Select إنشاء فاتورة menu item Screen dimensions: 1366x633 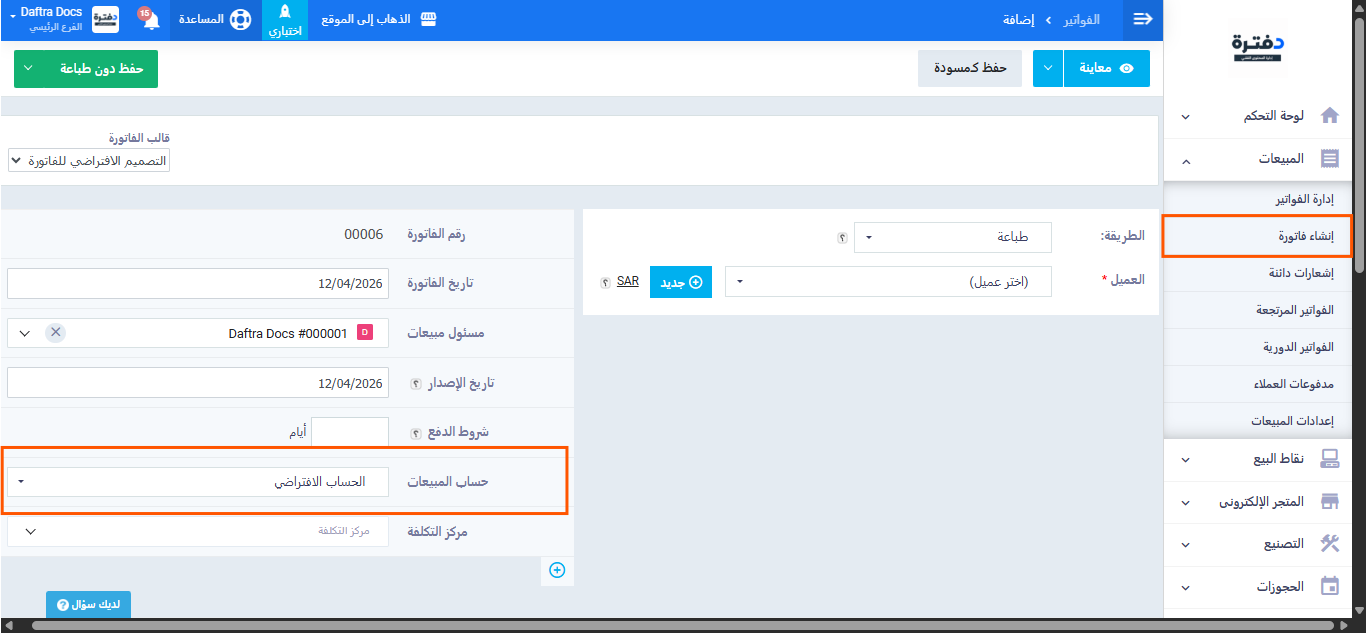(1258, 237)
